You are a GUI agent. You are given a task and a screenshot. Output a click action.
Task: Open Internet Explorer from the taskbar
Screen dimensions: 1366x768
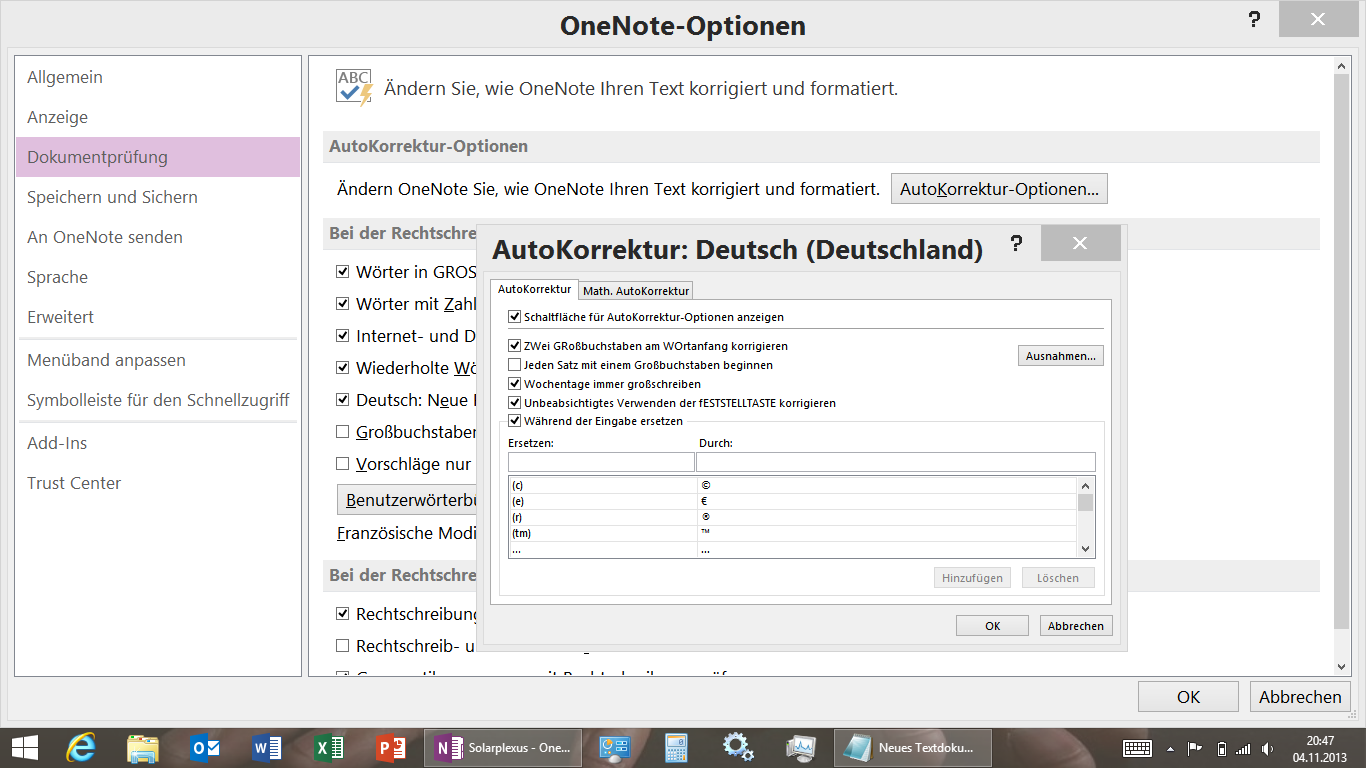coord(81,747)
